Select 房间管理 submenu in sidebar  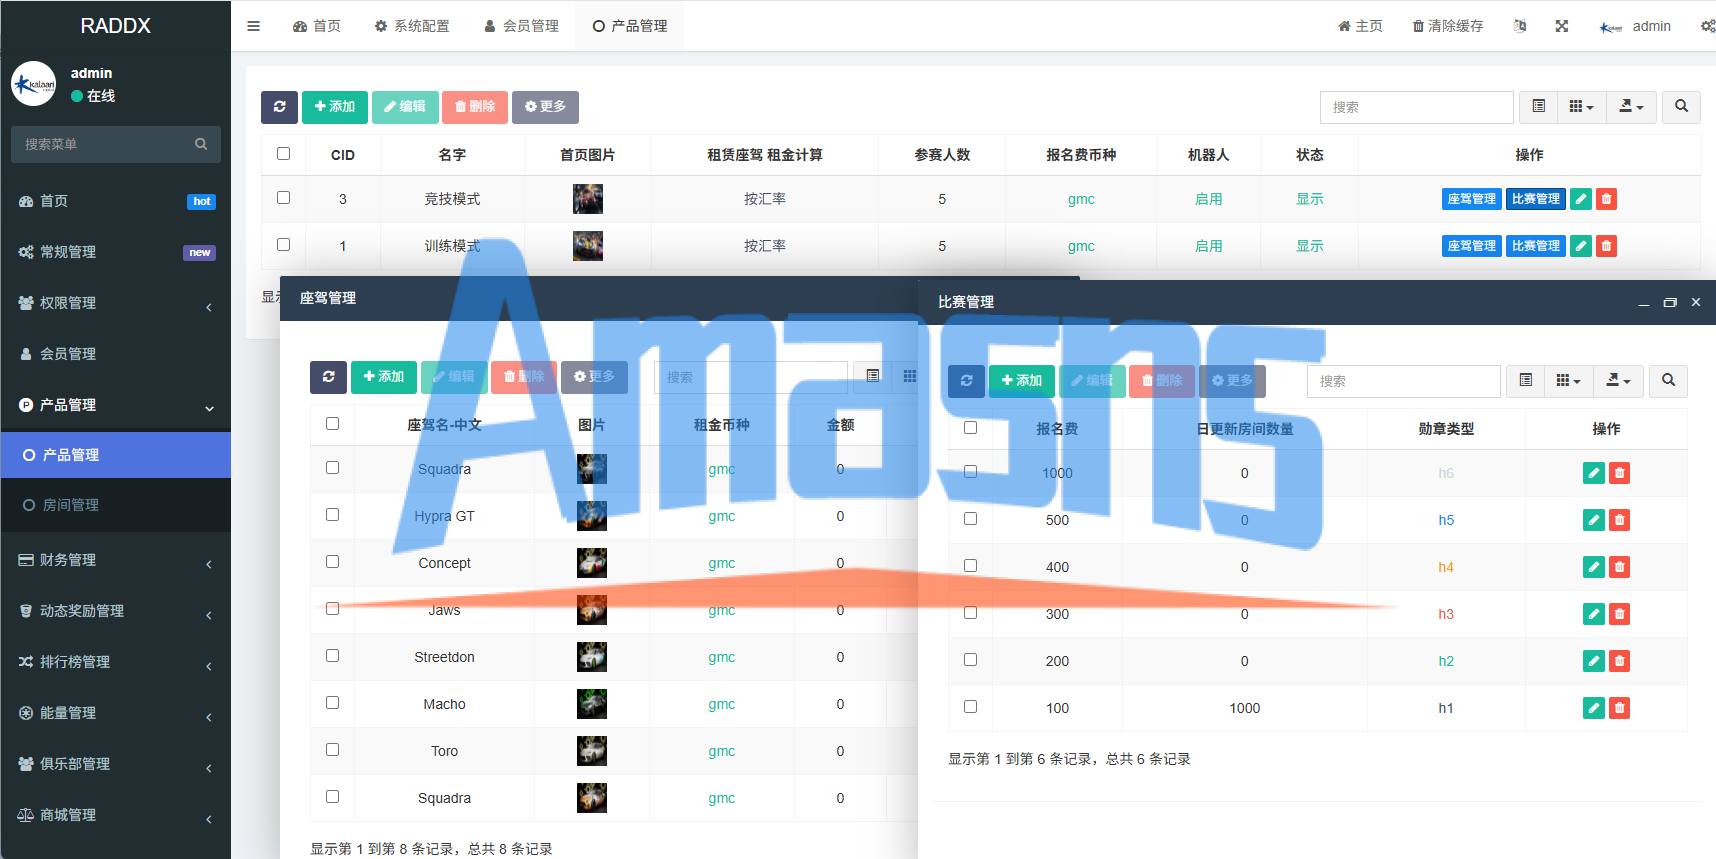(116, 505)
